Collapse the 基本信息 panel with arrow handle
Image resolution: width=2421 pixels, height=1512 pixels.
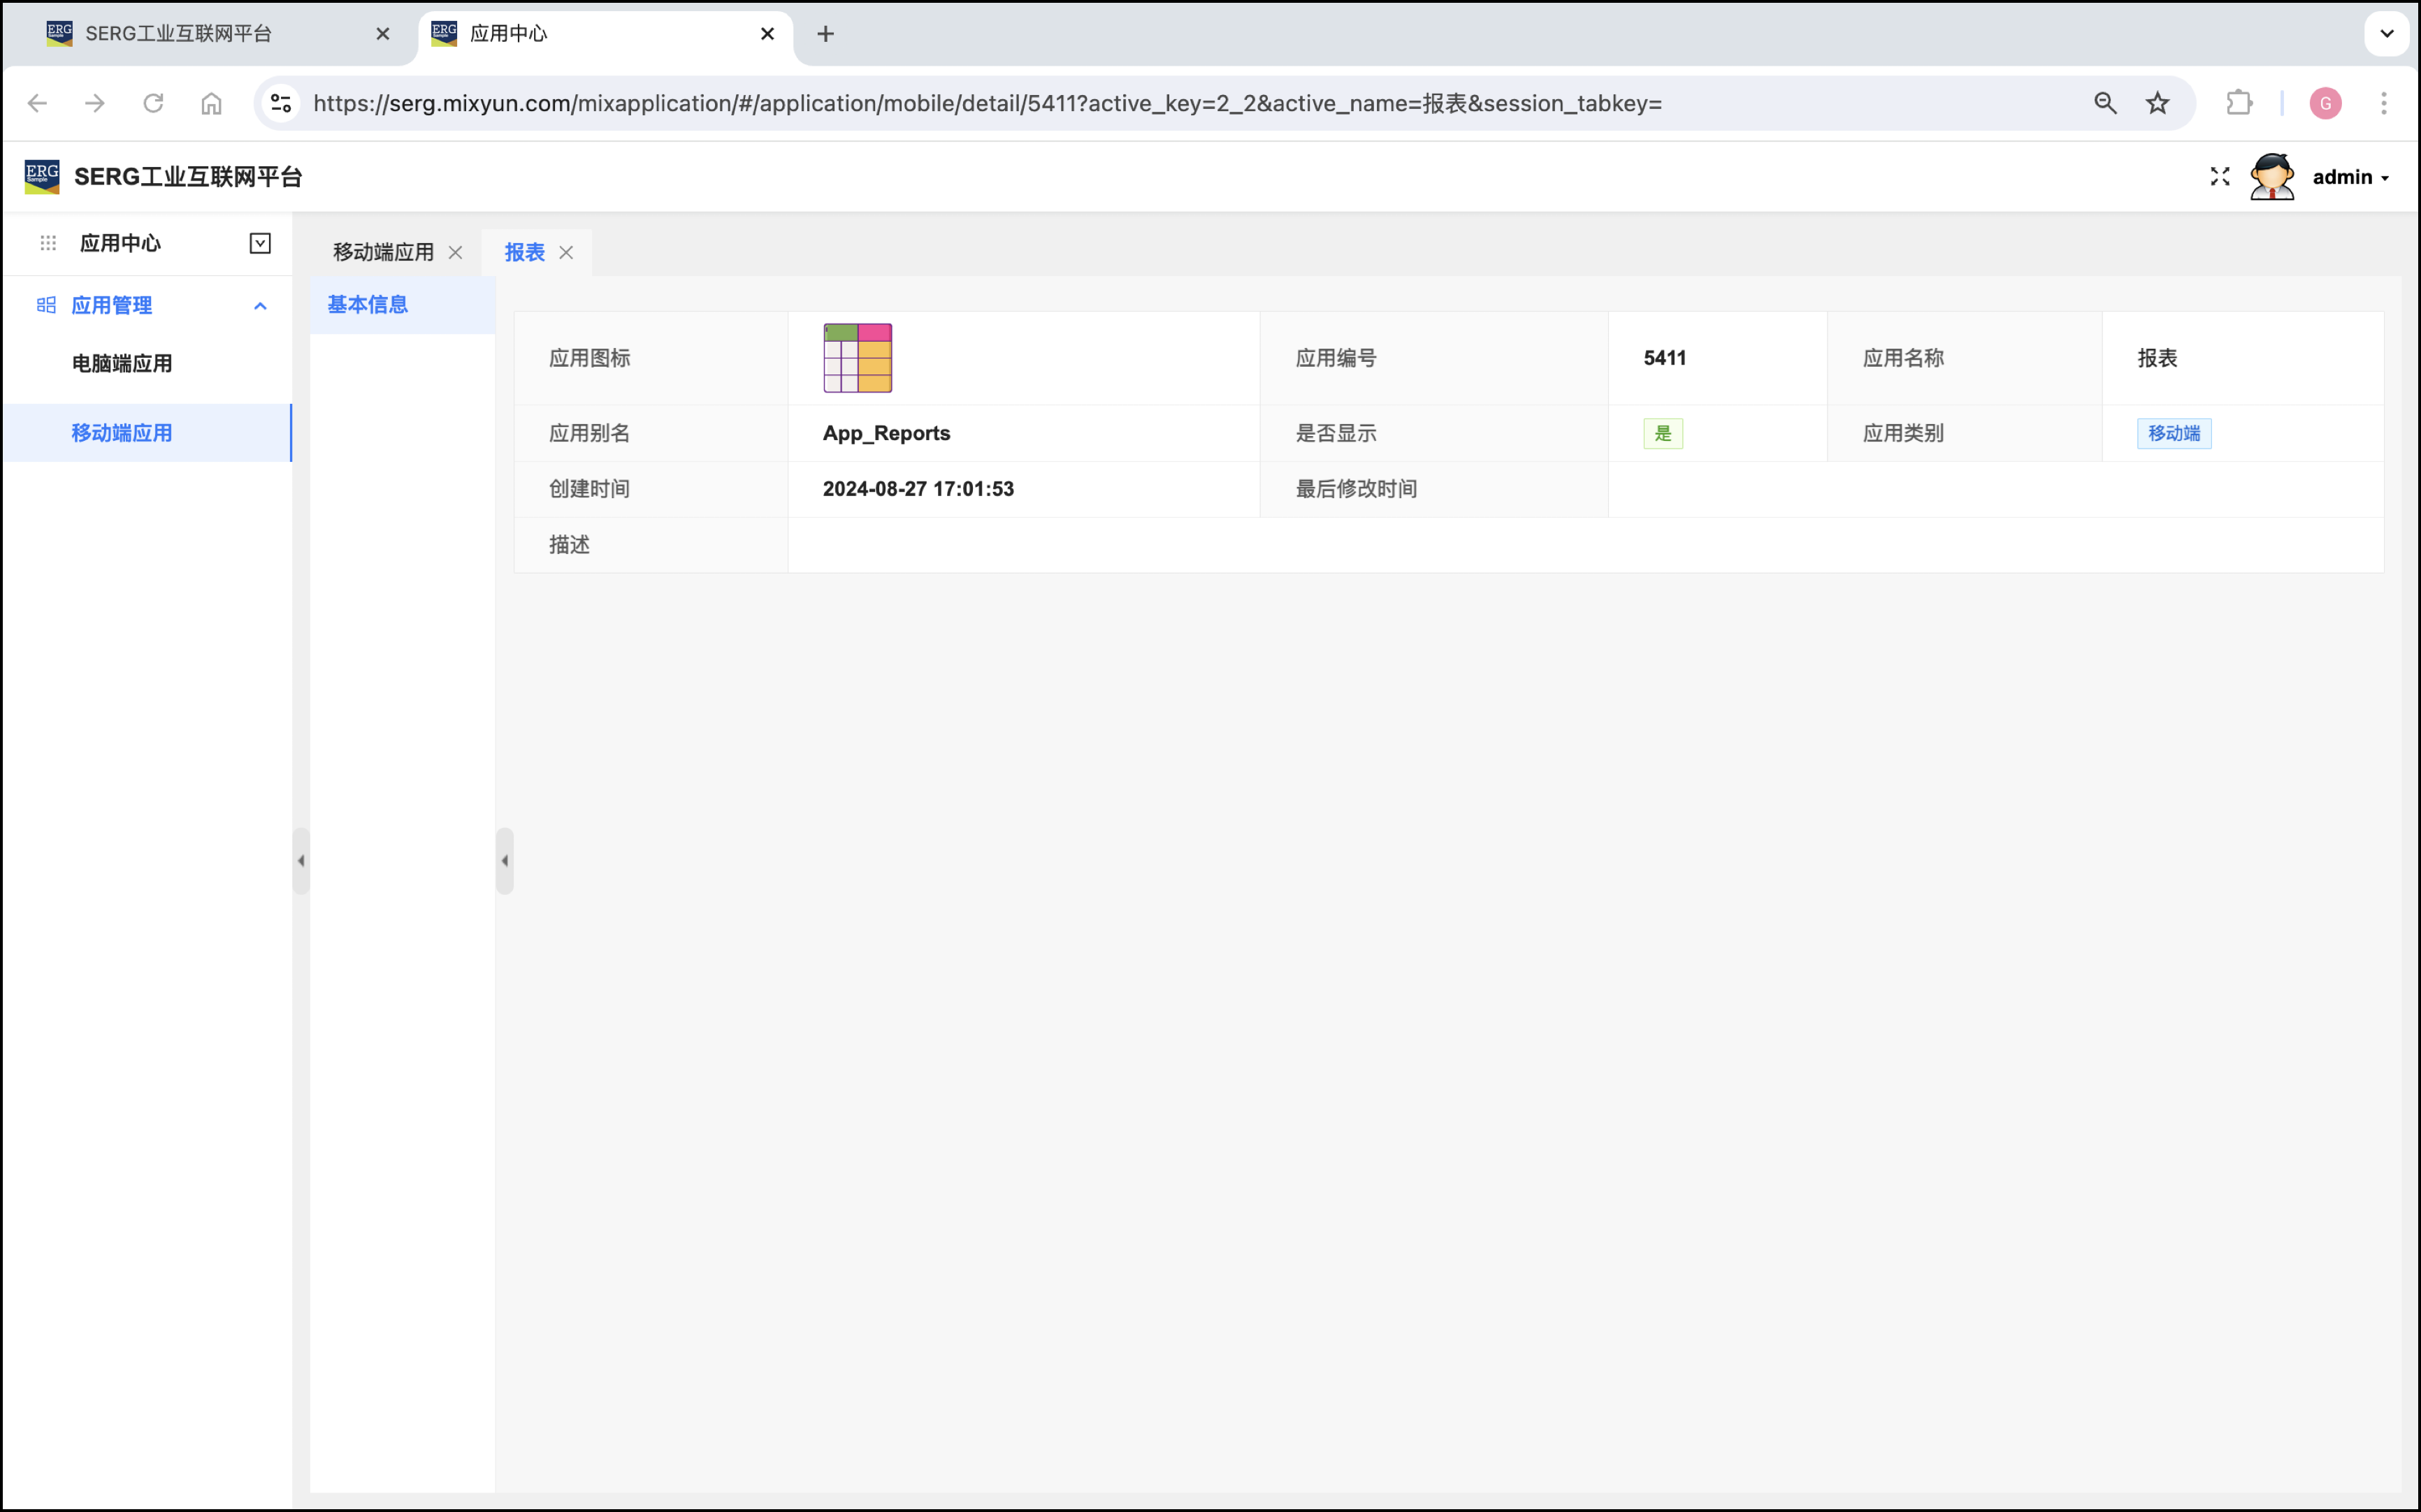pos(505,860)
